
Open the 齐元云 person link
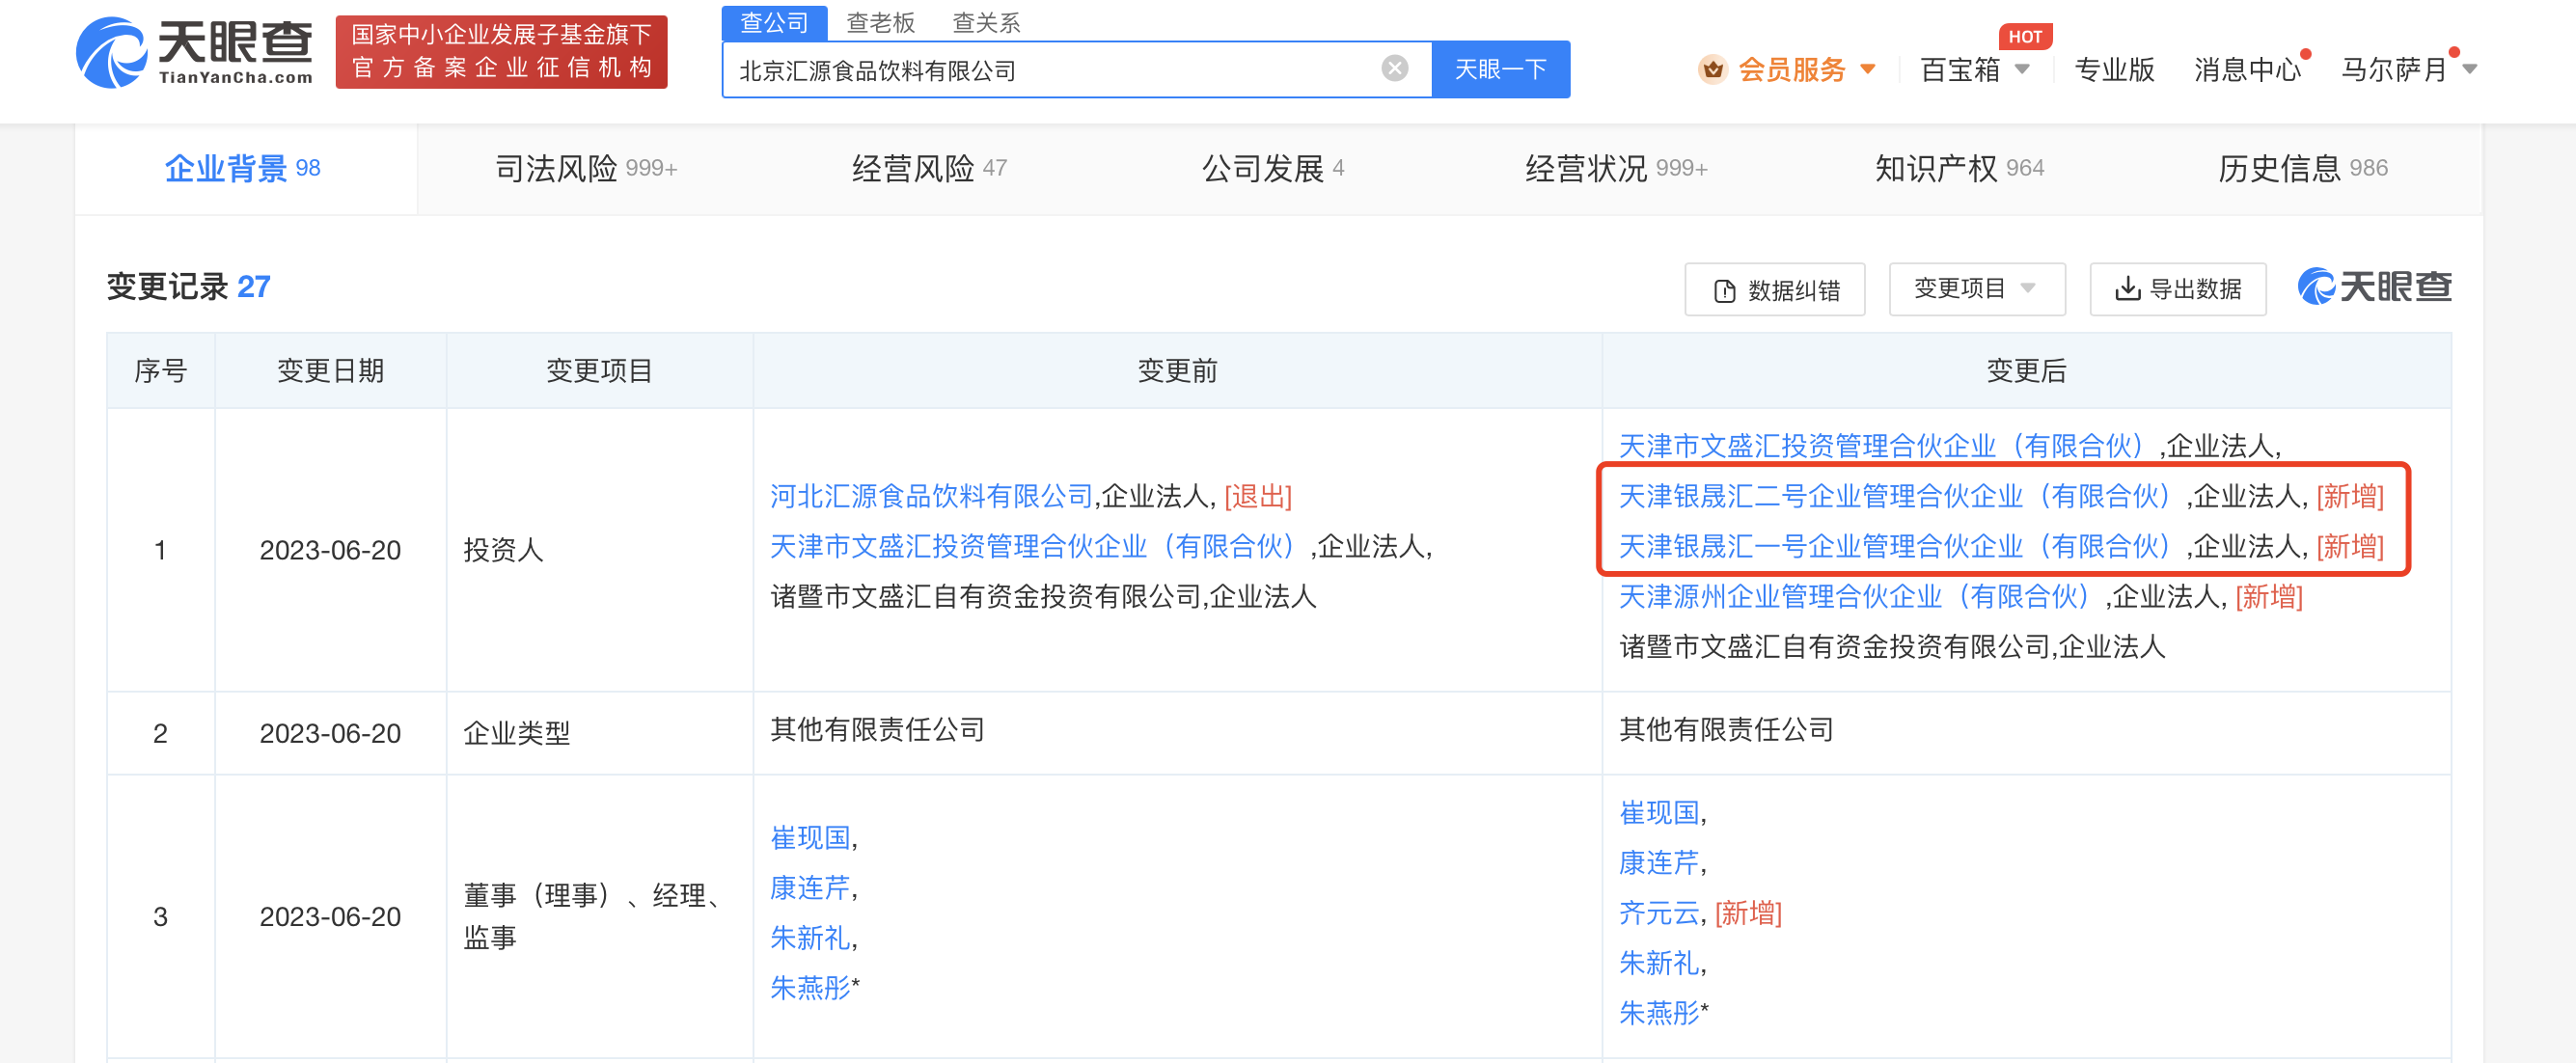click(x=1659, y=912)
